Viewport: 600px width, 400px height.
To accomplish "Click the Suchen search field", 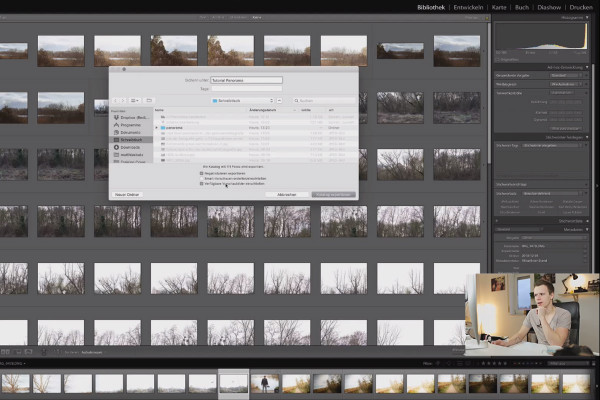I will tap(324, 101).
